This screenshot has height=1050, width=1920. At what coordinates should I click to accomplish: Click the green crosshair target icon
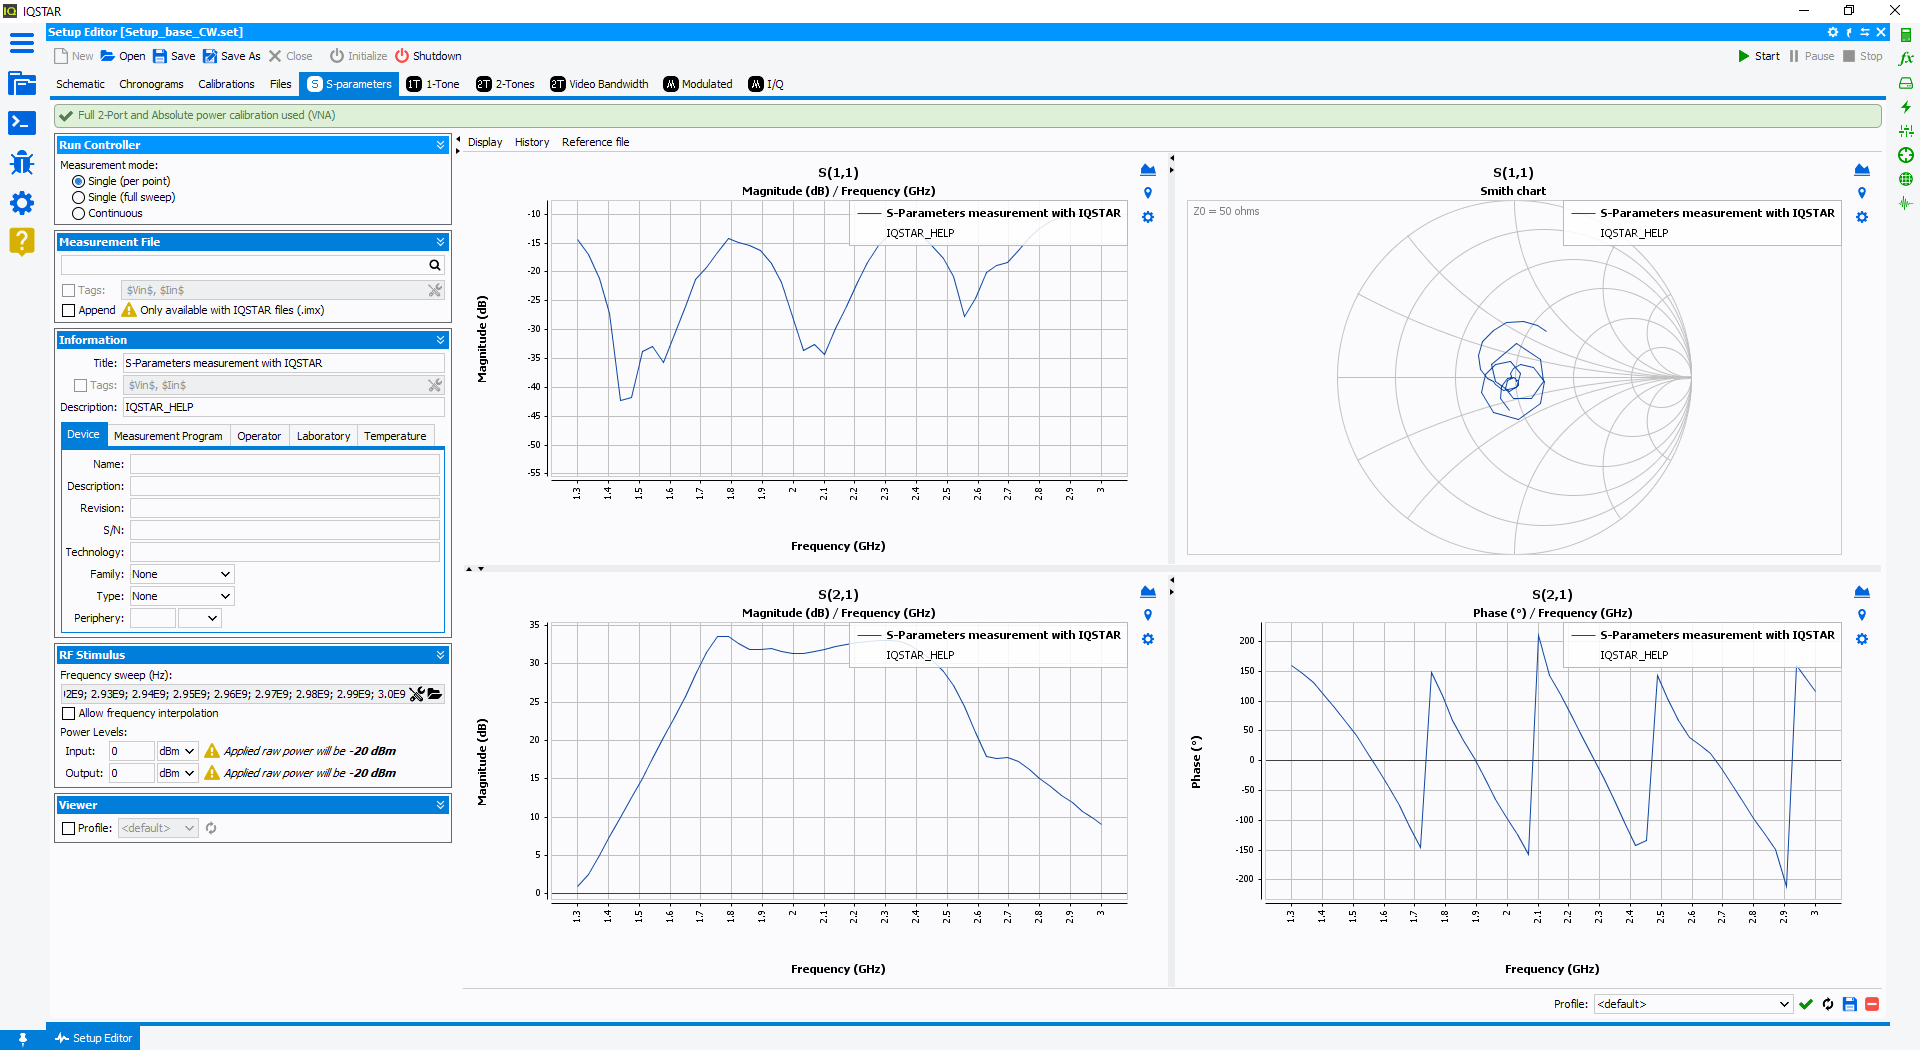(1906, 155)
